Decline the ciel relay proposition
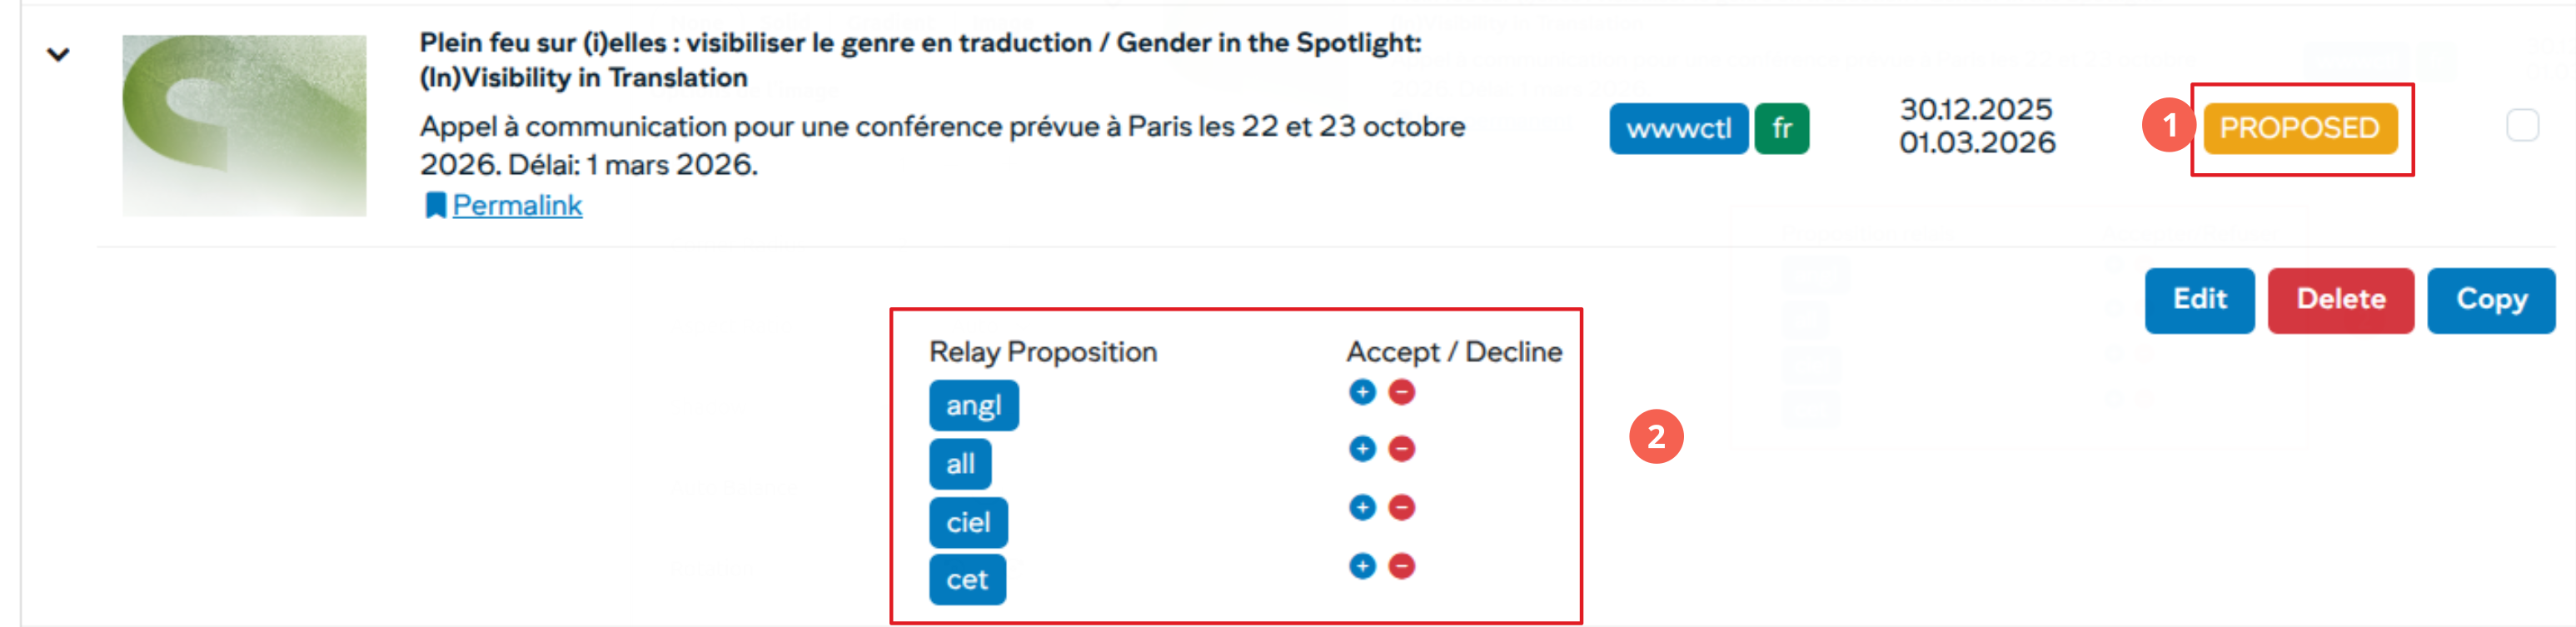 1402,508
